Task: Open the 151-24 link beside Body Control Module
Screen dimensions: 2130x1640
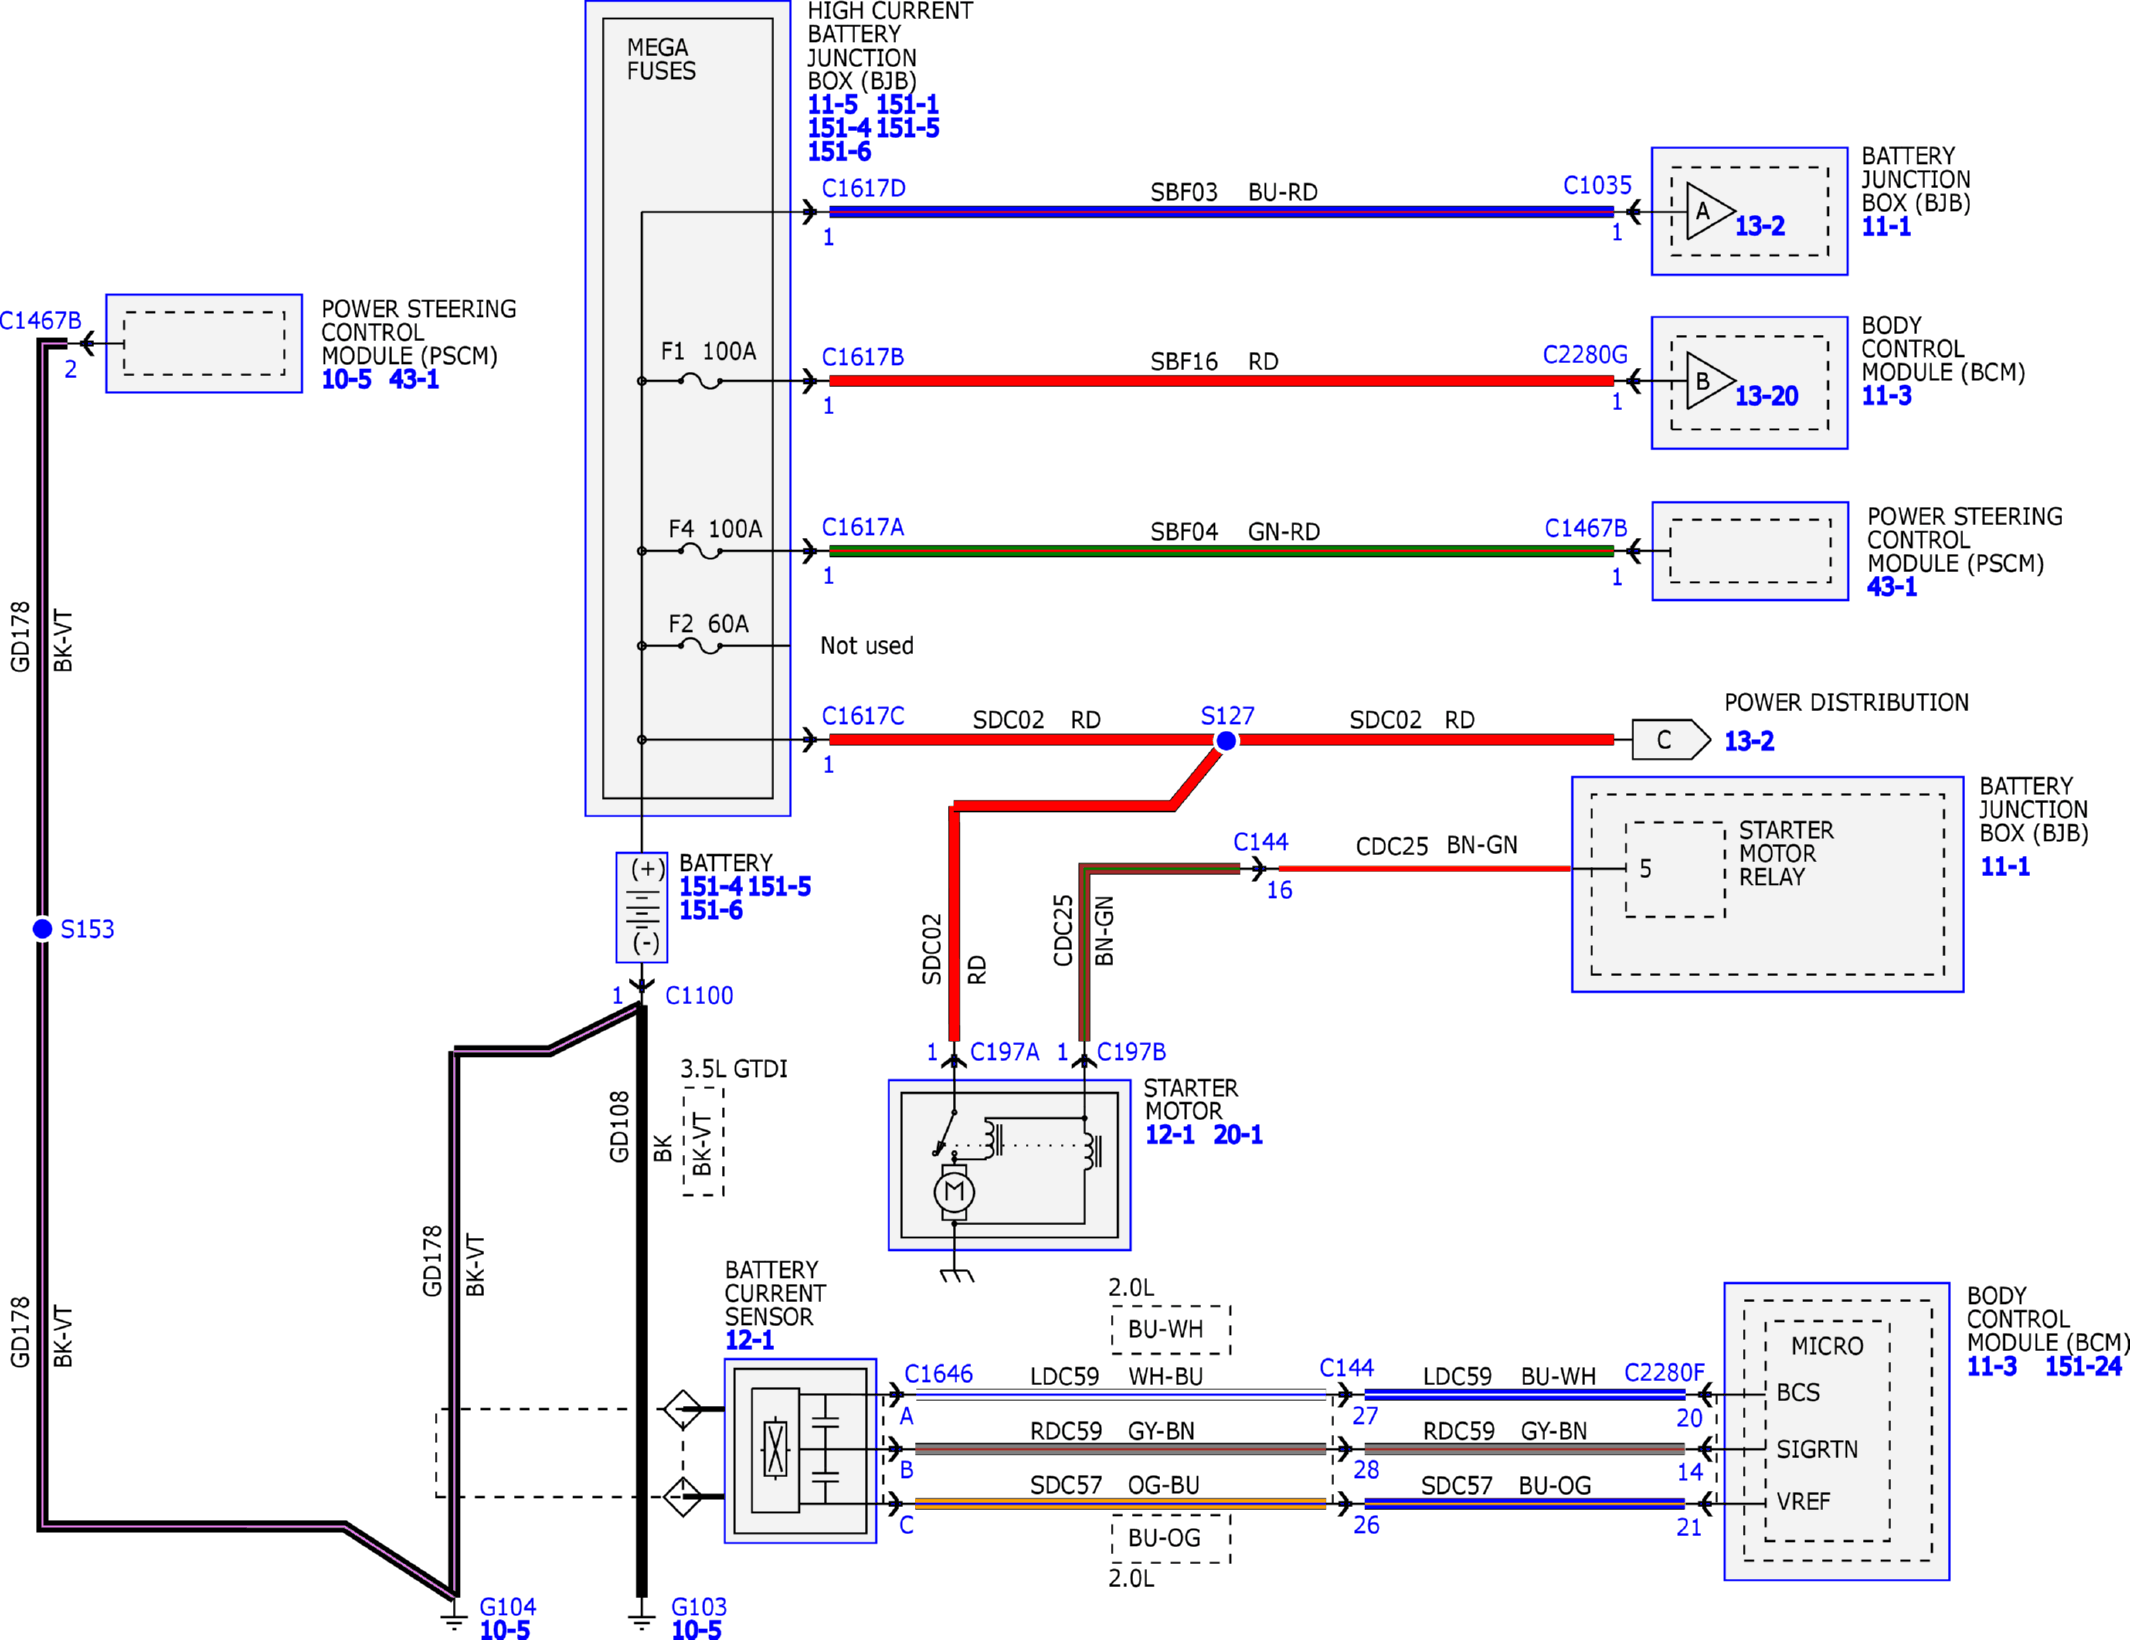Action: tap(2083, 1367)
